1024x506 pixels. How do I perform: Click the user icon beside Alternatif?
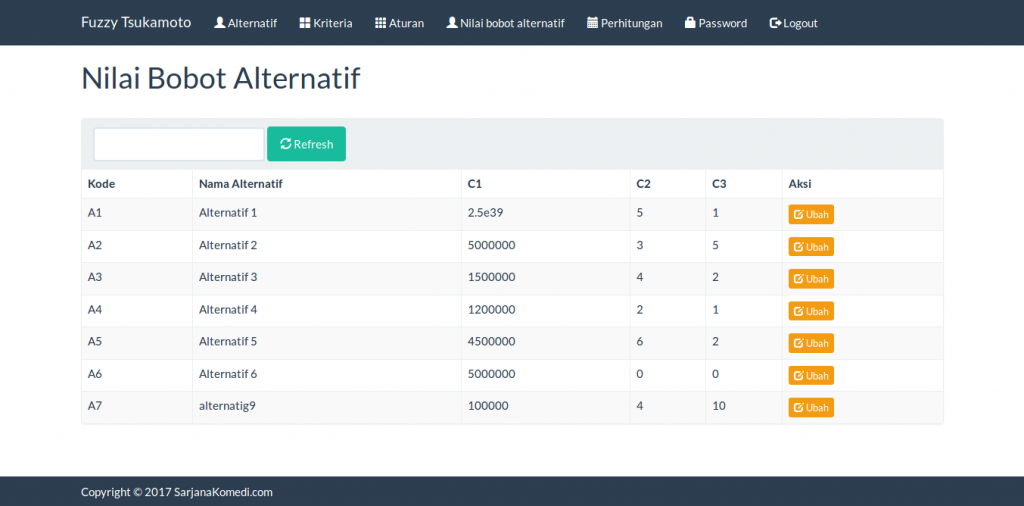tap(220, 23)
